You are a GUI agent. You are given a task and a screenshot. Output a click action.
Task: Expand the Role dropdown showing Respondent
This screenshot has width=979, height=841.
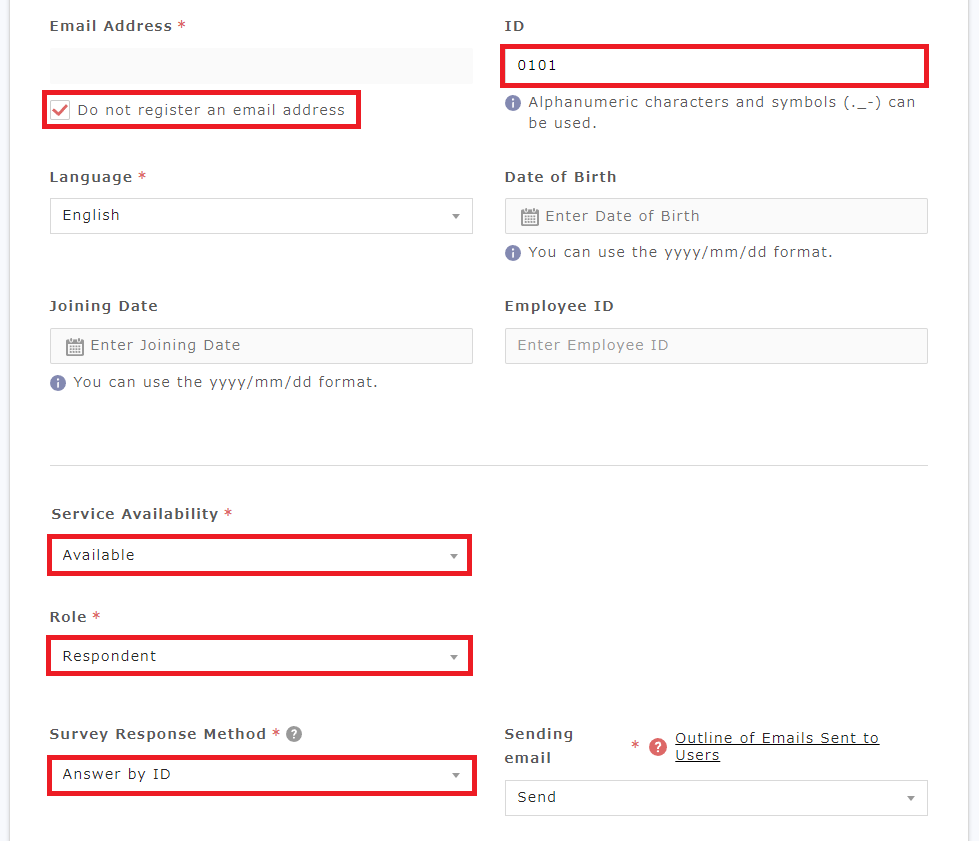coord(260,657)
